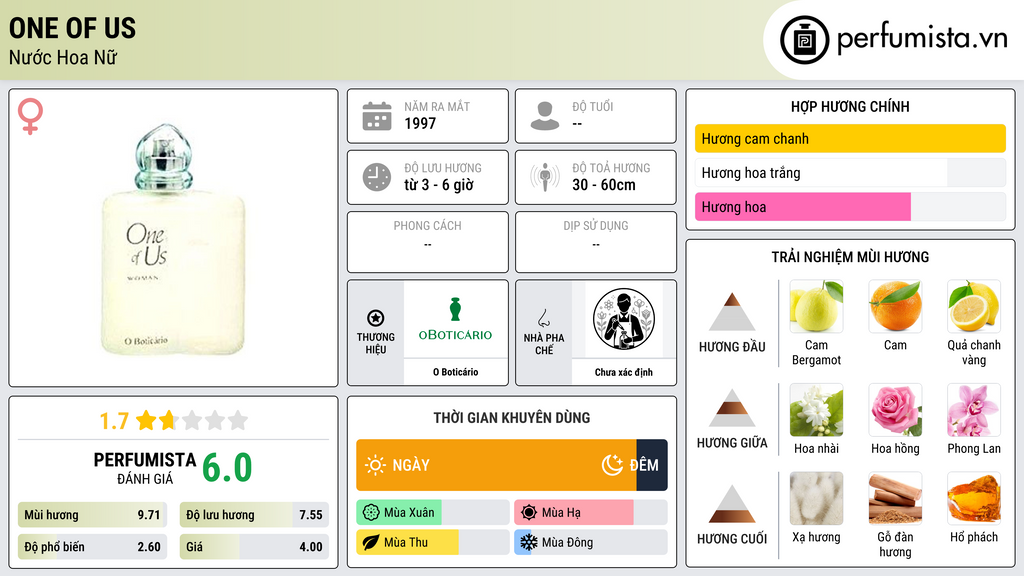Click the pink female gender symbol
This screenshot has height=576, width=1024.
coord(30,116)
